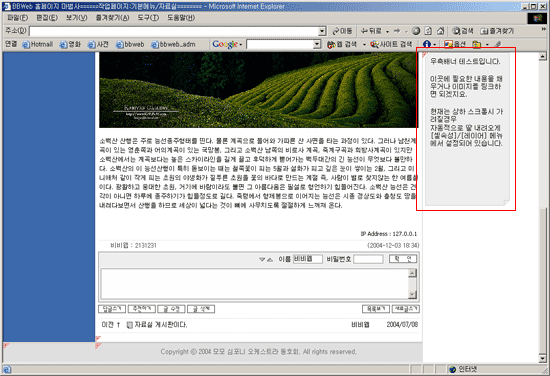This screenshot has height=376, width=550.
Task: Click the comment box scroll up arrow
Action: pos(412,273)
